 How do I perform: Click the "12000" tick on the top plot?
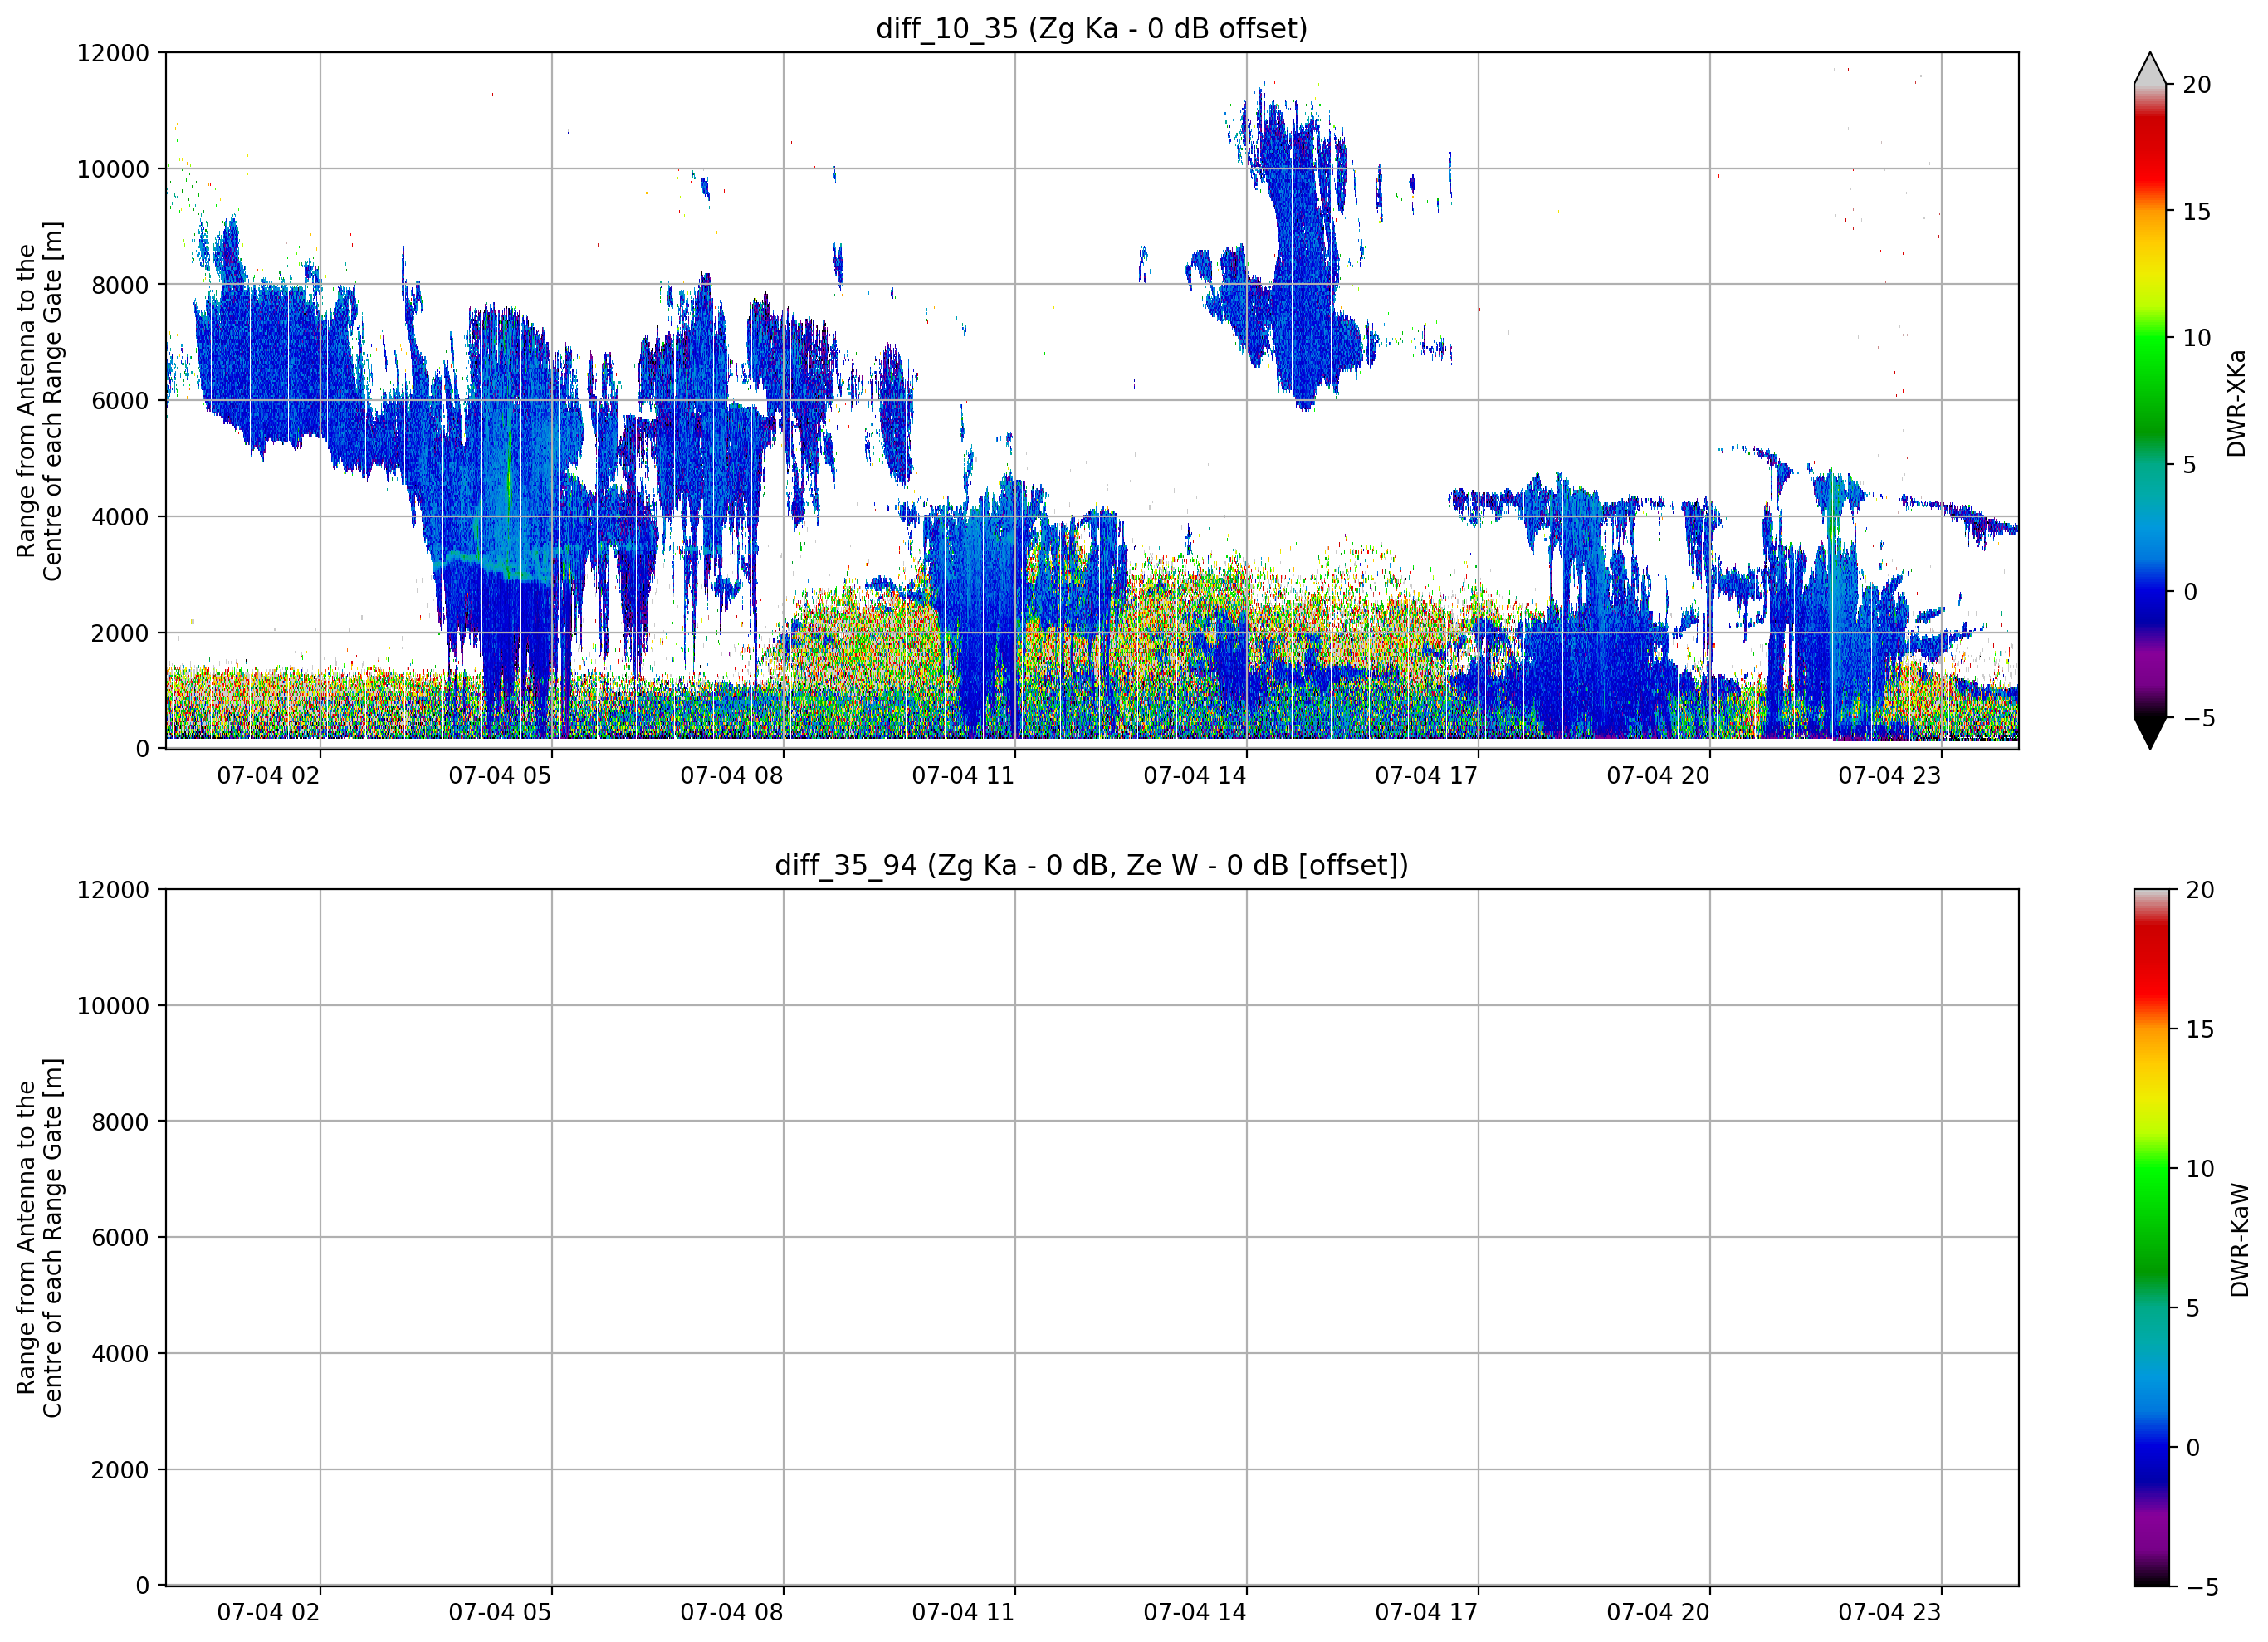click(x=113, y=53)
